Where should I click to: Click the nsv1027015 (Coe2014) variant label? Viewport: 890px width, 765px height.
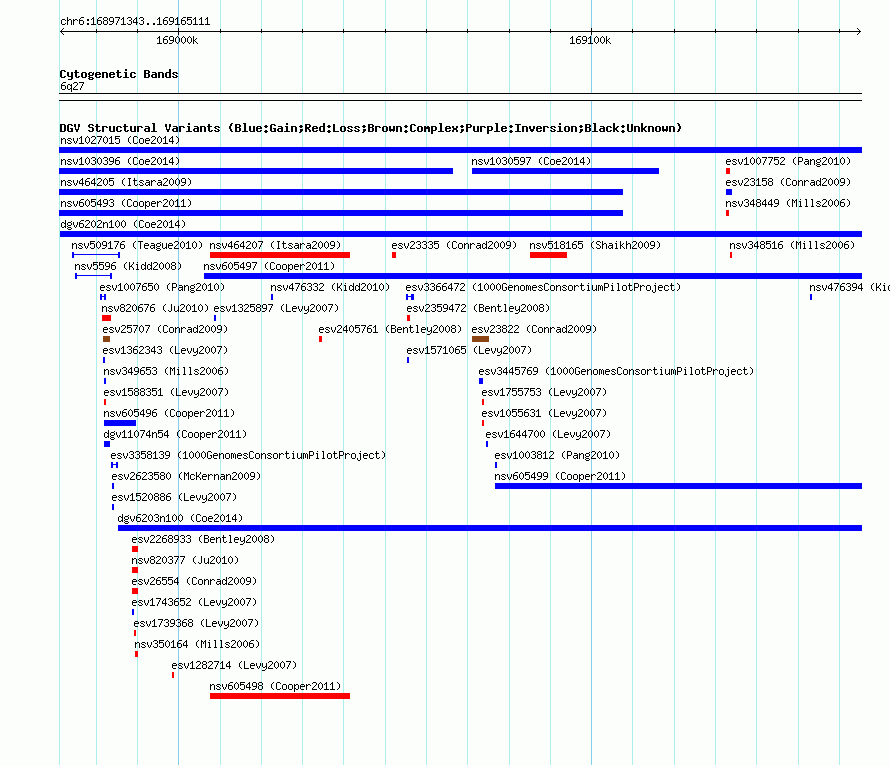tap(120, 140)
